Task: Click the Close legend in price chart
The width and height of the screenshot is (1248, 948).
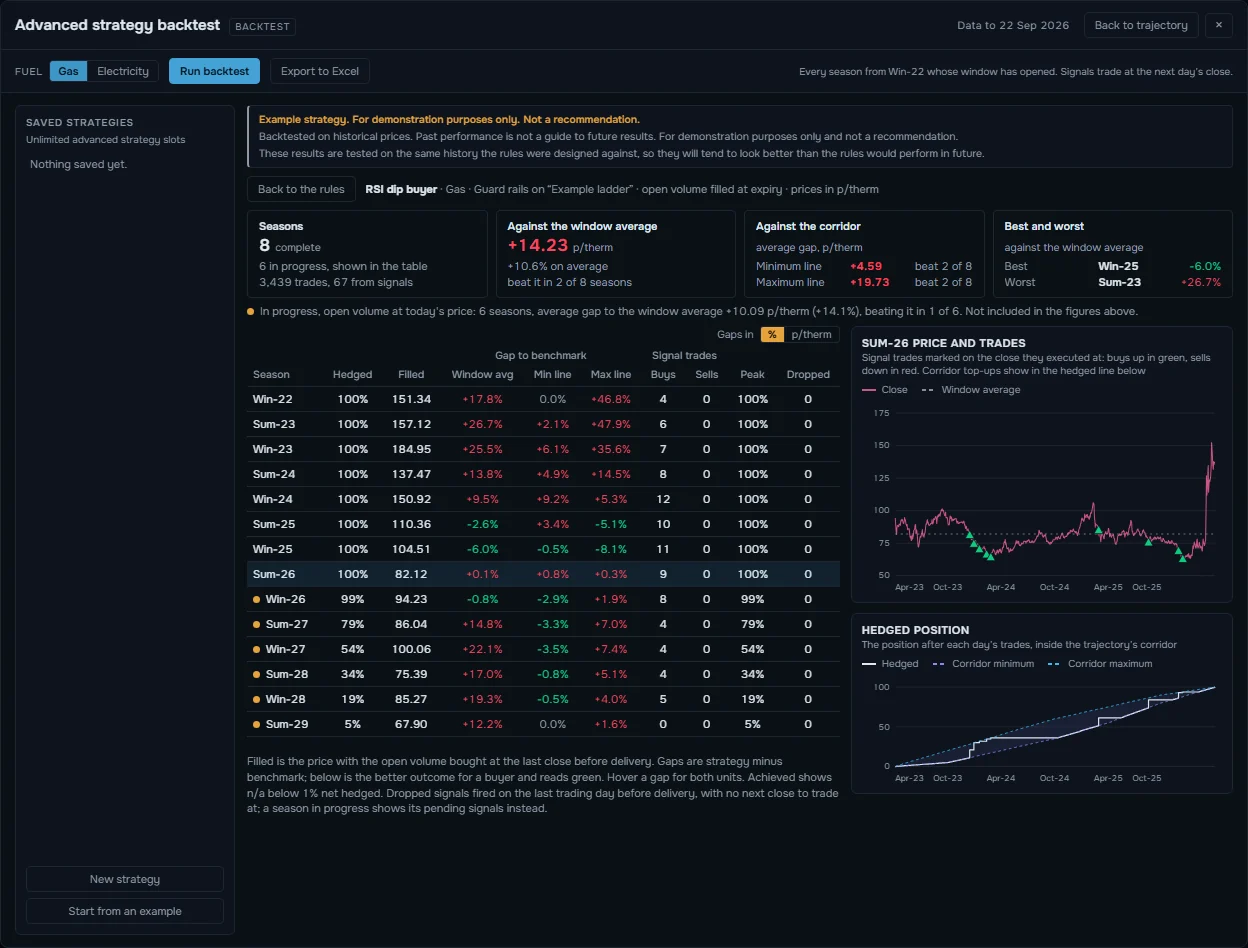Action: (884, 390)
